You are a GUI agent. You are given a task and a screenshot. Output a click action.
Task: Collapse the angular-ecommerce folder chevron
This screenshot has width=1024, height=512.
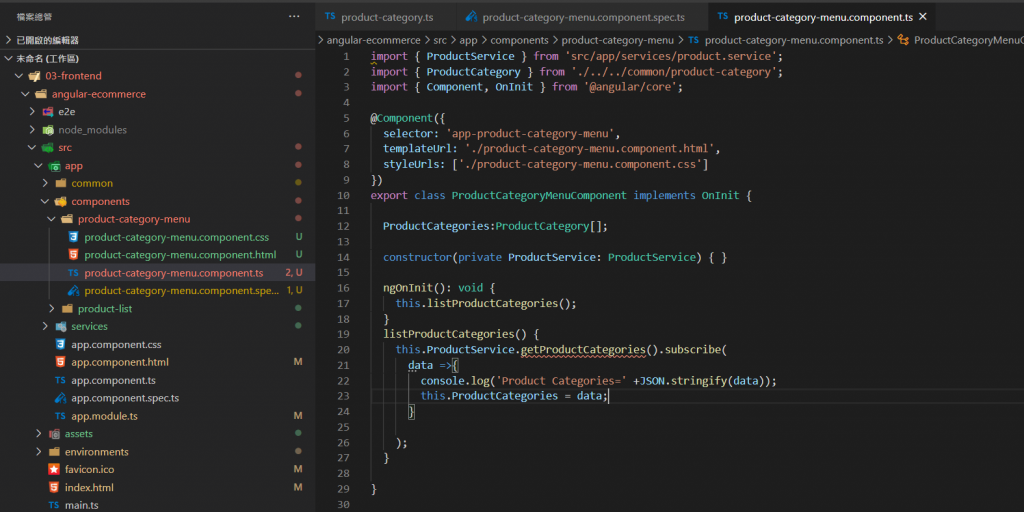[x=25, y=94]
